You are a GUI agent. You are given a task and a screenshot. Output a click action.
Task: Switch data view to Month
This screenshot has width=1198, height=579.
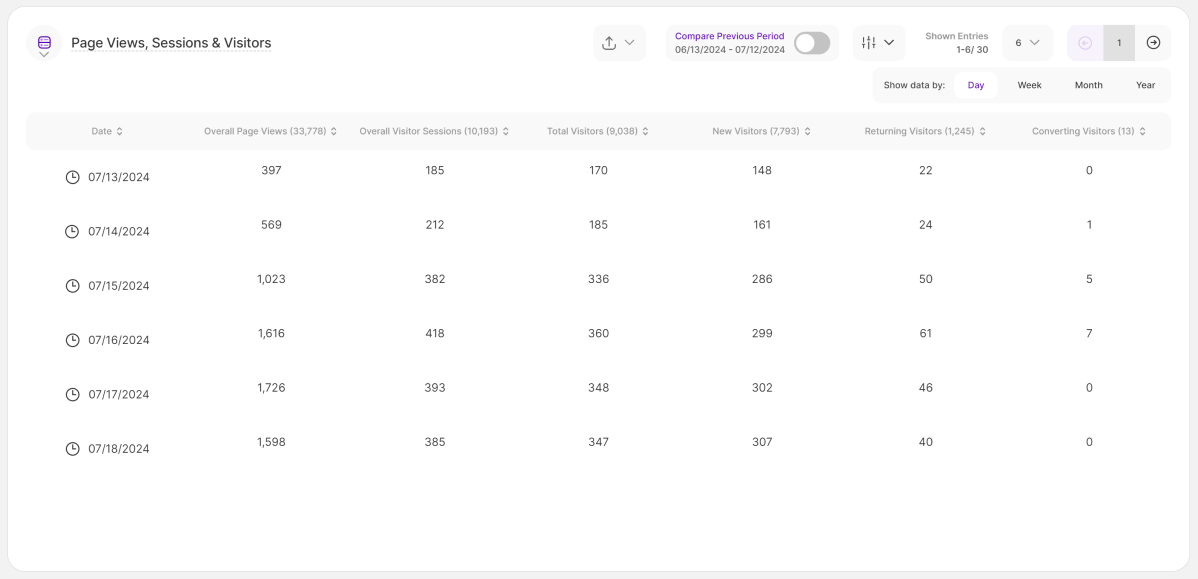click(1088, 85)
